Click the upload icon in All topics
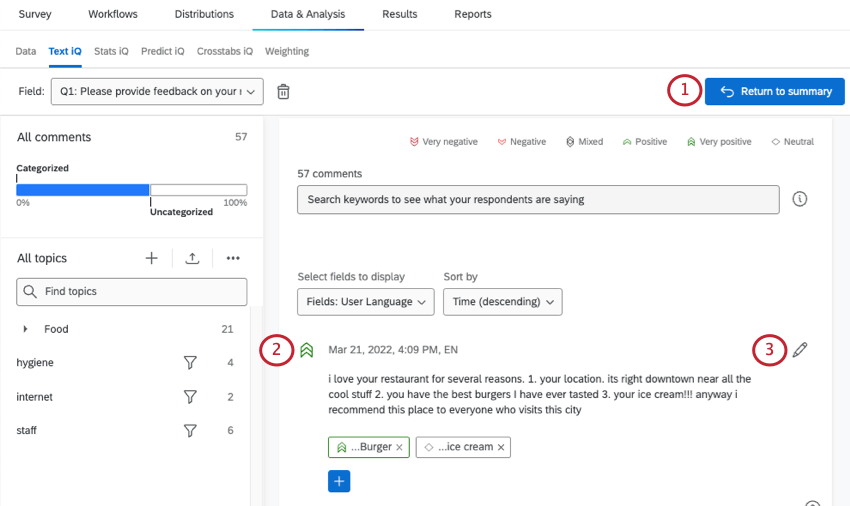The height and width of the screenshot is (506, 850). pyautogui.click(x=192, y=258)
